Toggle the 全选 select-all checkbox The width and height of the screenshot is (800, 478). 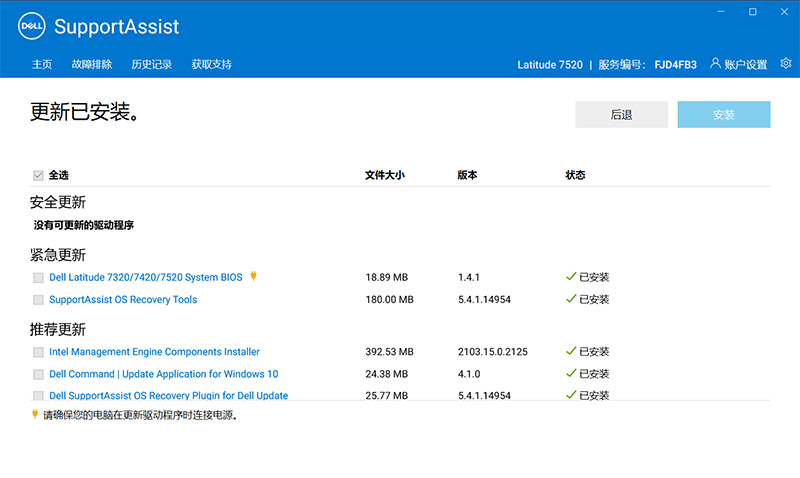tap(38, 175)
